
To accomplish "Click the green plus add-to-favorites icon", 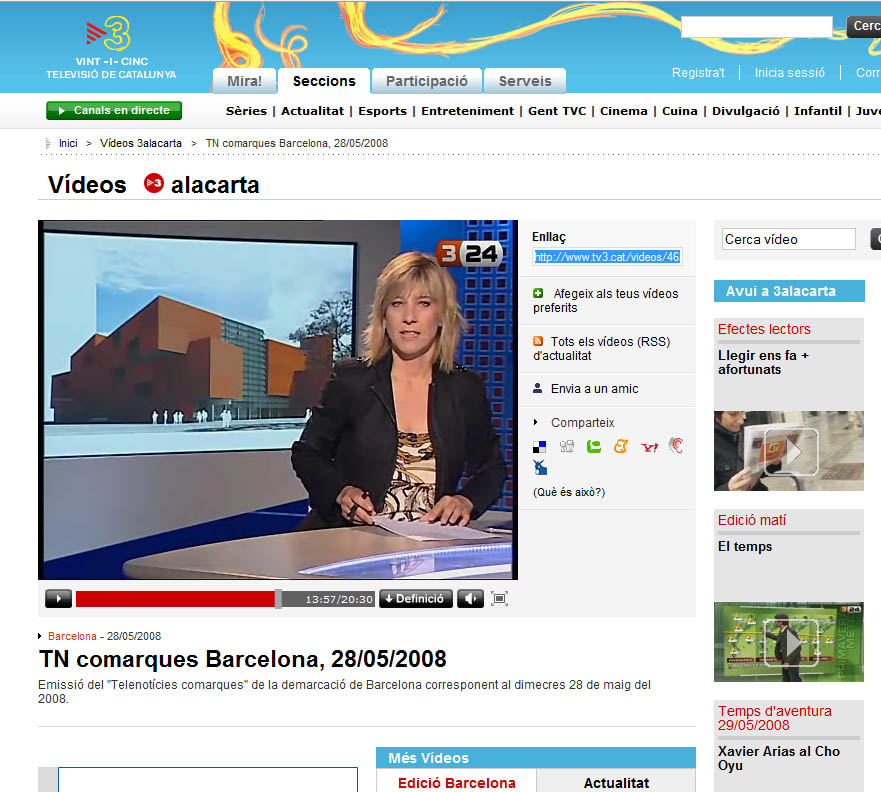I will pyautogui.click(x=538, y=293).
